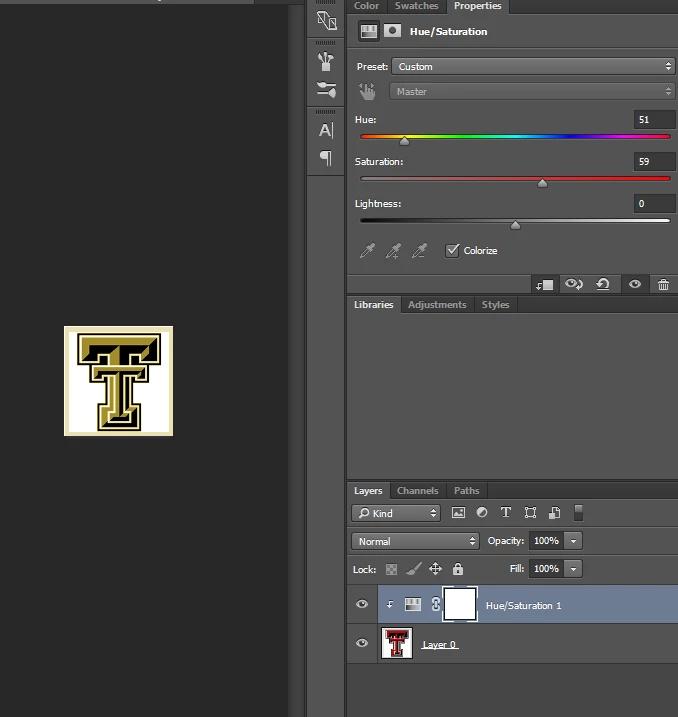Click the Hue/Saturation 1 layer name
678x717 pixels.
tap(523, 605)
